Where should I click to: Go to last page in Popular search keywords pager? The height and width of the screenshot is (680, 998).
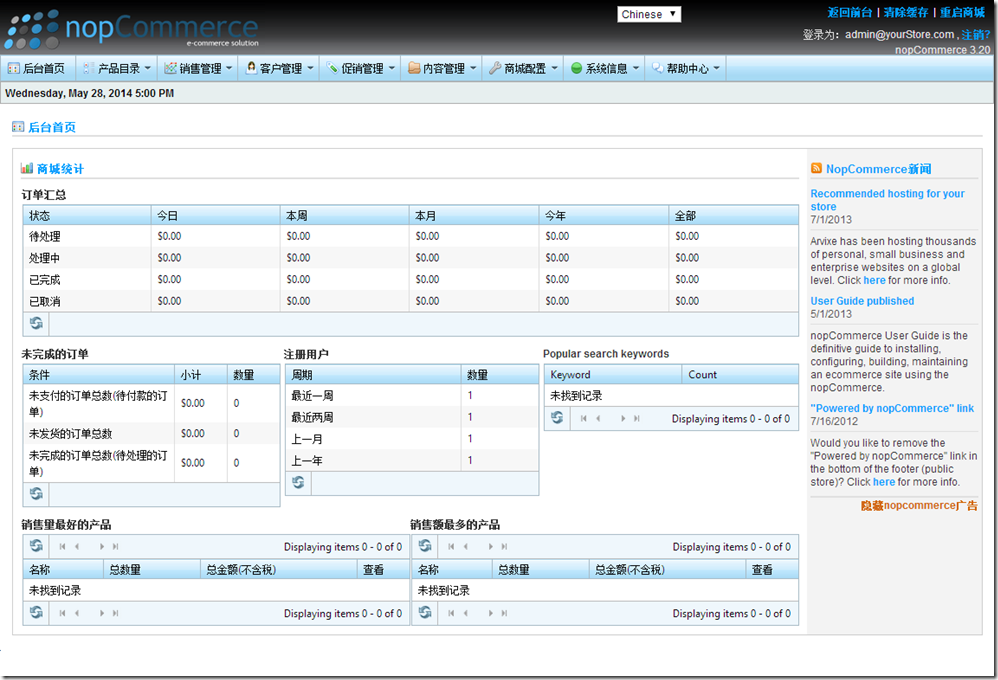click(637, 419)
